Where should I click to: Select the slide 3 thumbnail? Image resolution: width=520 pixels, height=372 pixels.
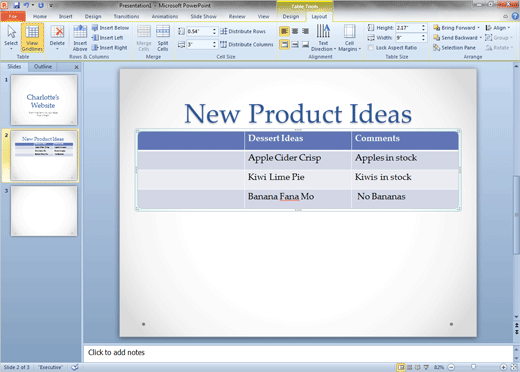(x=44, y=211)
